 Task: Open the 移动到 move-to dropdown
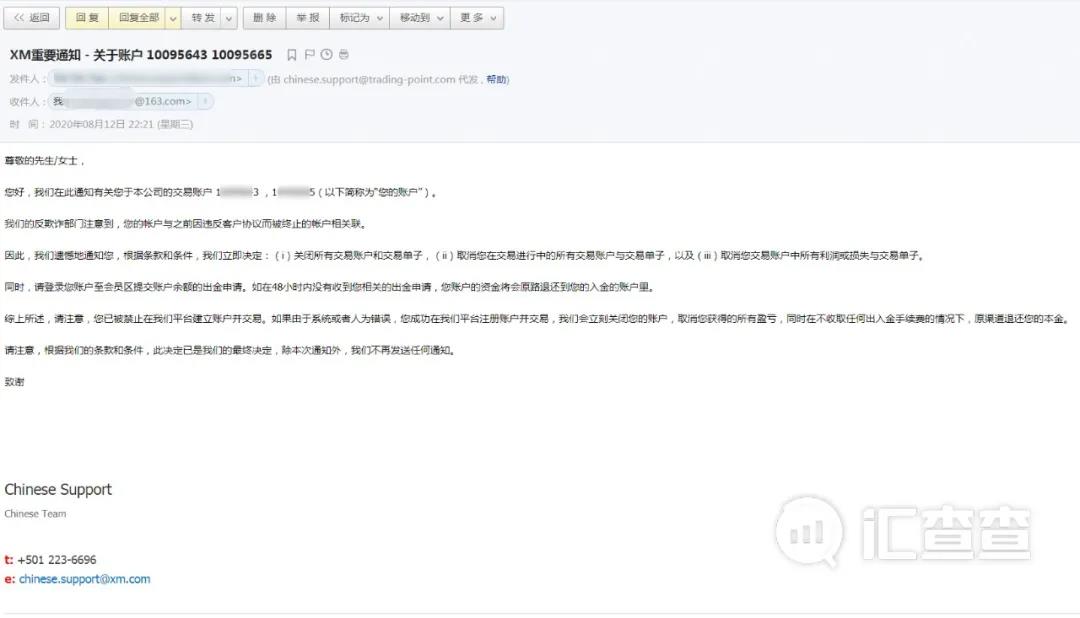tap(420, 18)
